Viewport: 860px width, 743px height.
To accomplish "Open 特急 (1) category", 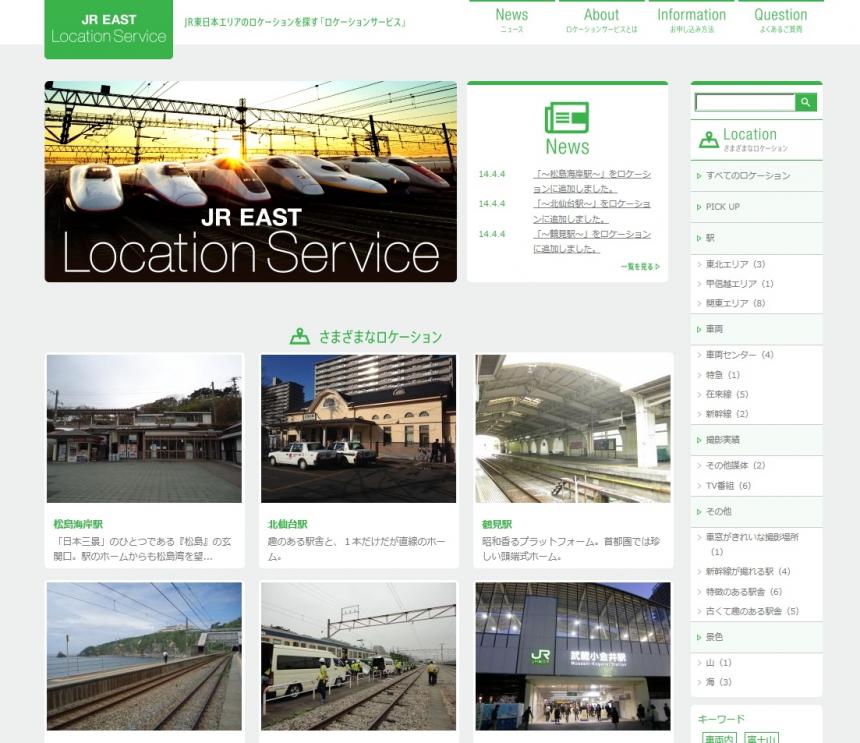I will coord(722,375).
